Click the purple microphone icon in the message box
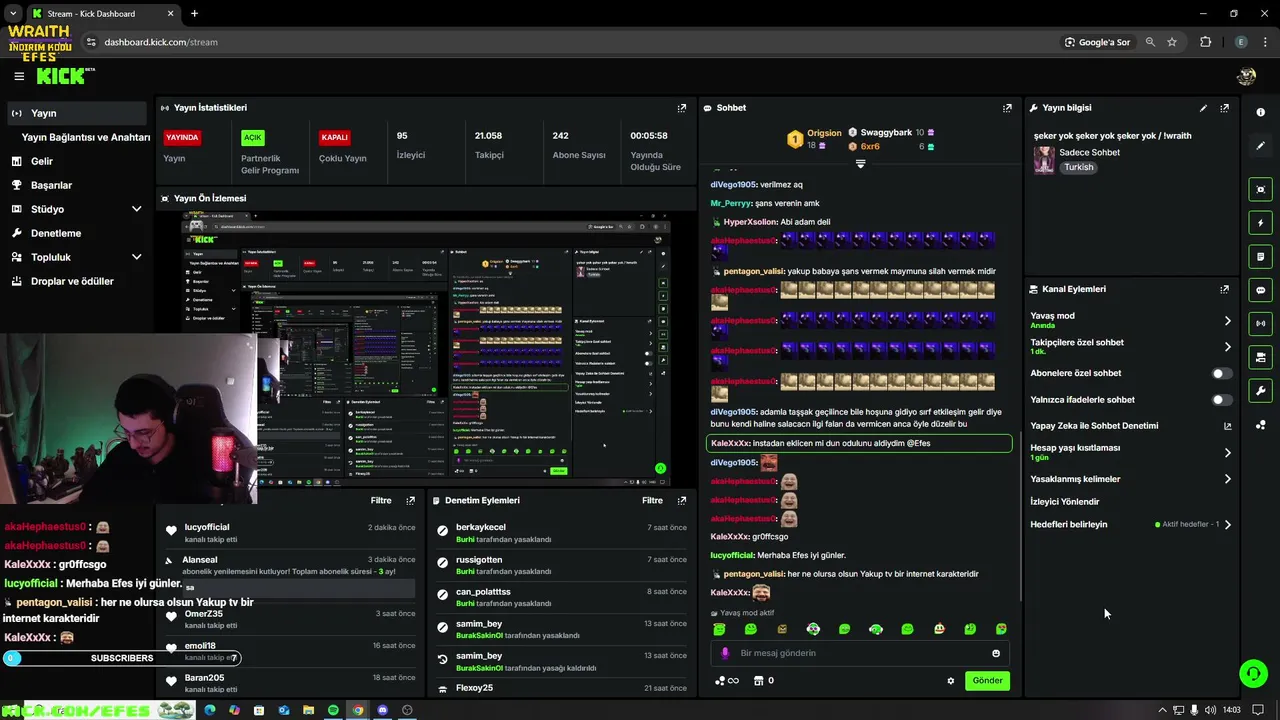Viewport: 1280px width, 720px height. click(x=725, y=653)
